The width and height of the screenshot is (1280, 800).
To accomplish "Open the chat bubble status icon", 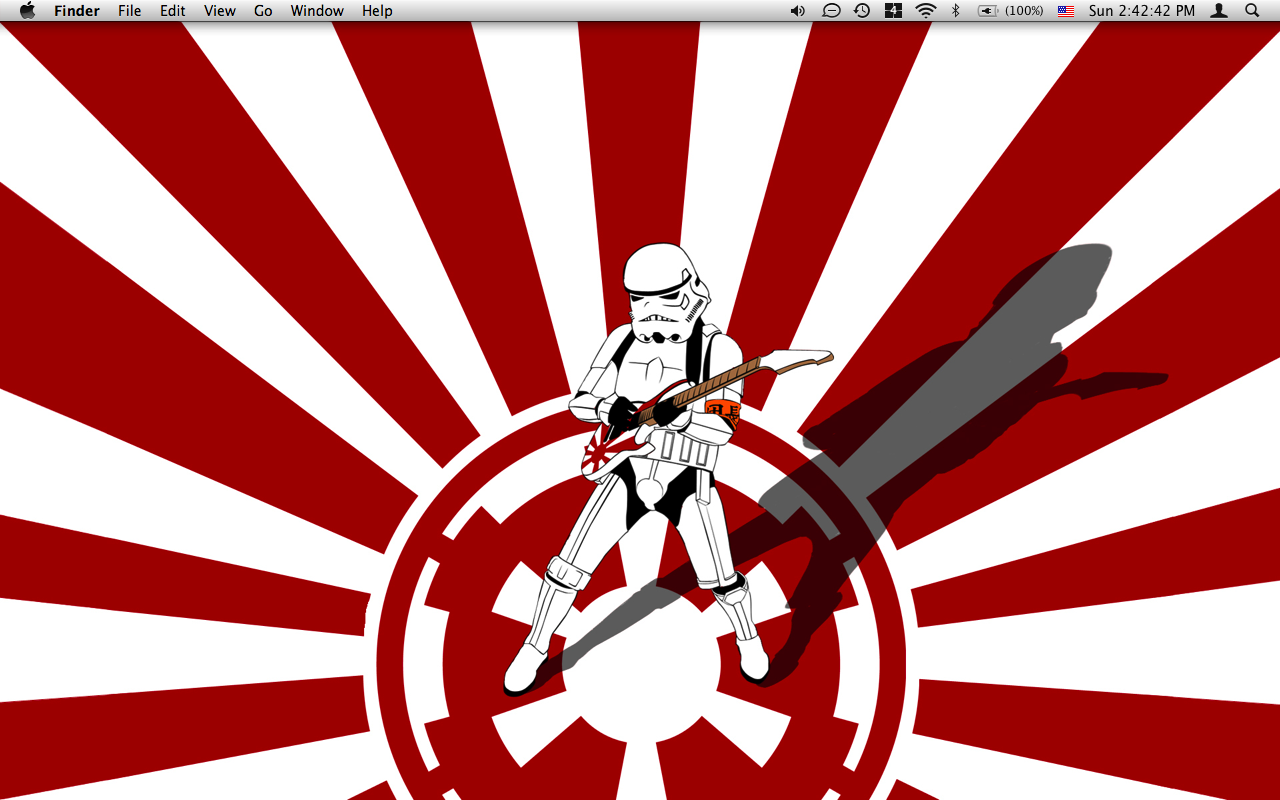I will tap(831, 11).
